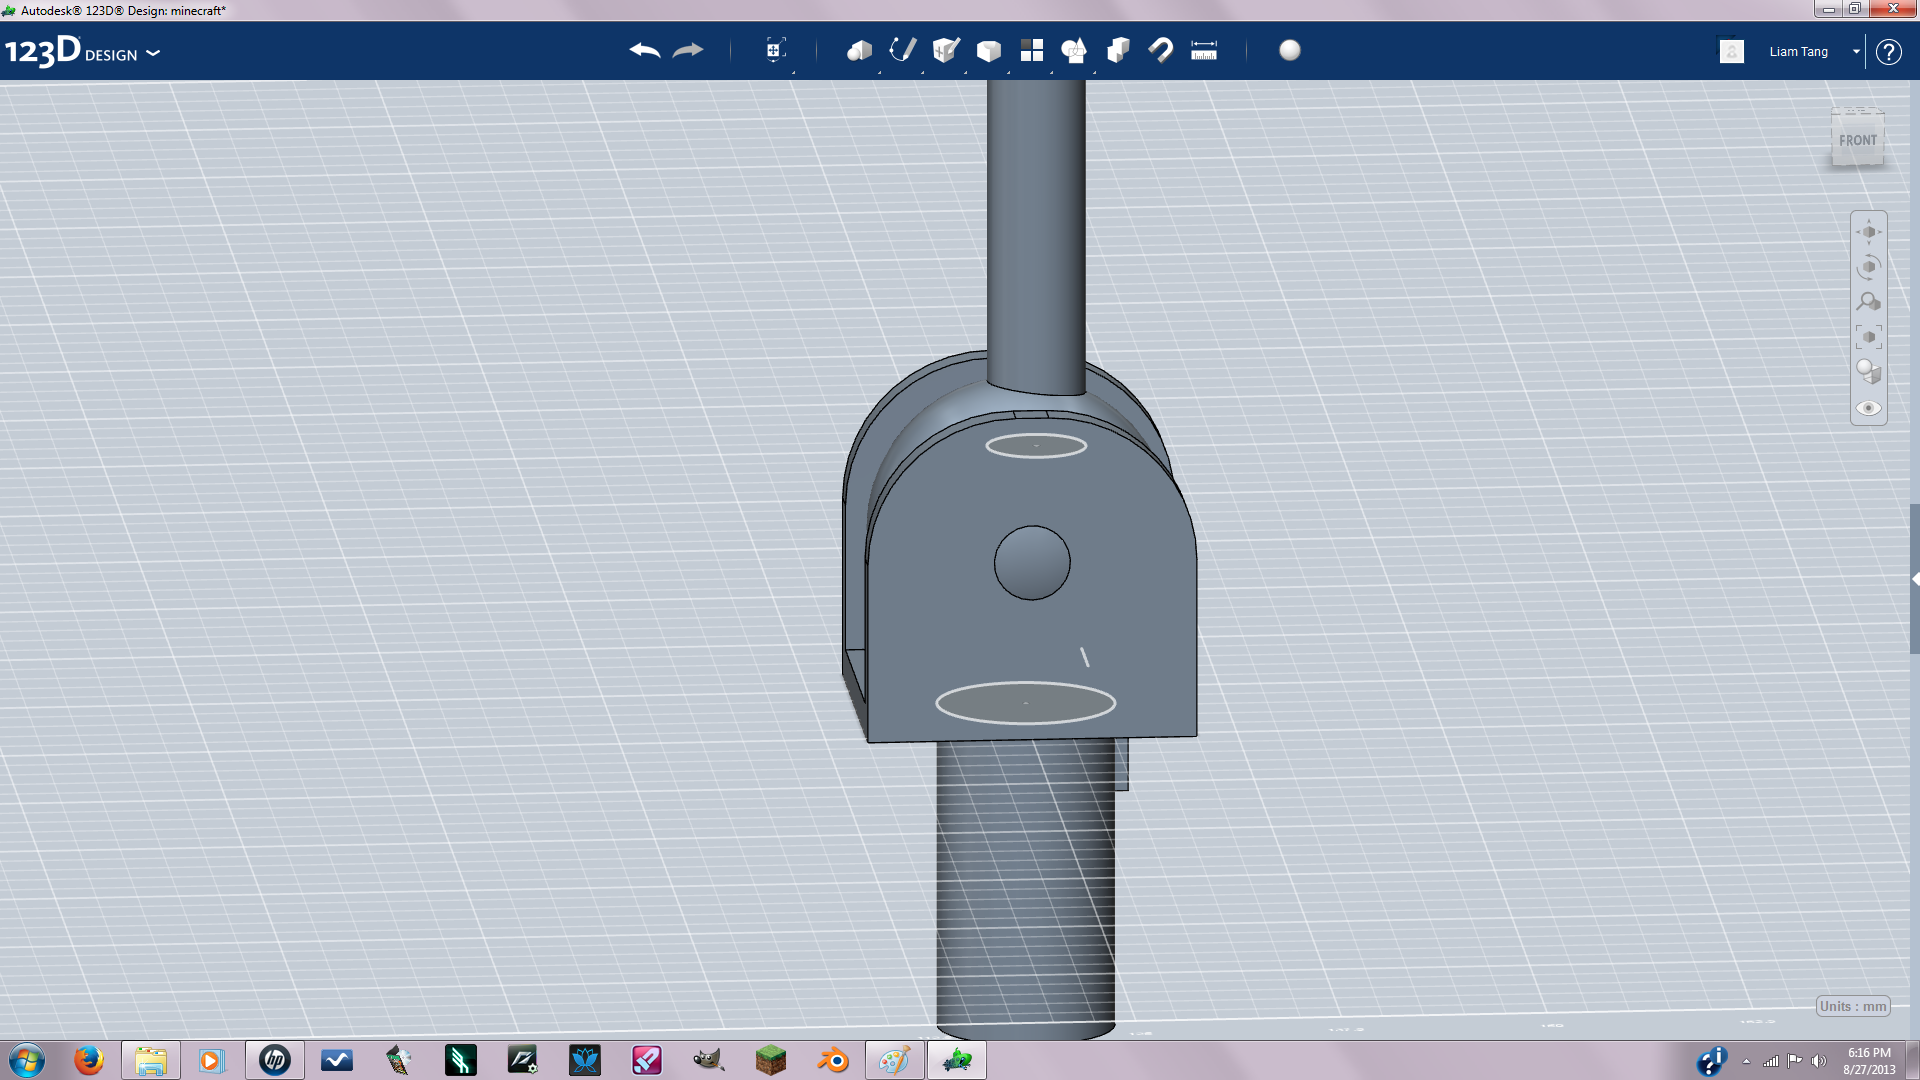Click the FRONT face of view cube
This screenshot has height=1080, width=1920.
click(x=1858, y=141)
